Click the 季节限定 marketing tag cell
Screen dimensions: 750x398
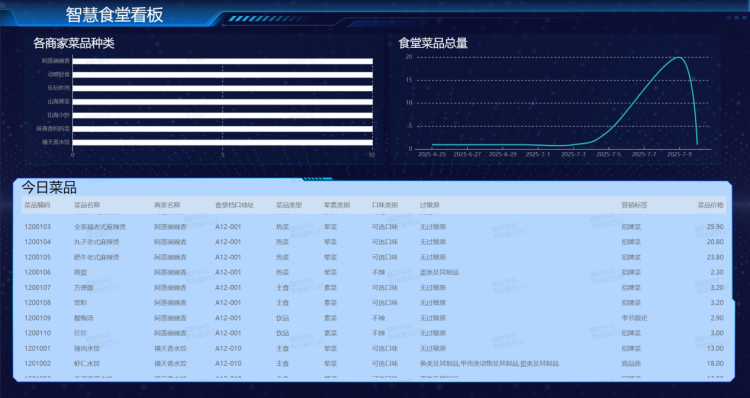pos(634,318)
